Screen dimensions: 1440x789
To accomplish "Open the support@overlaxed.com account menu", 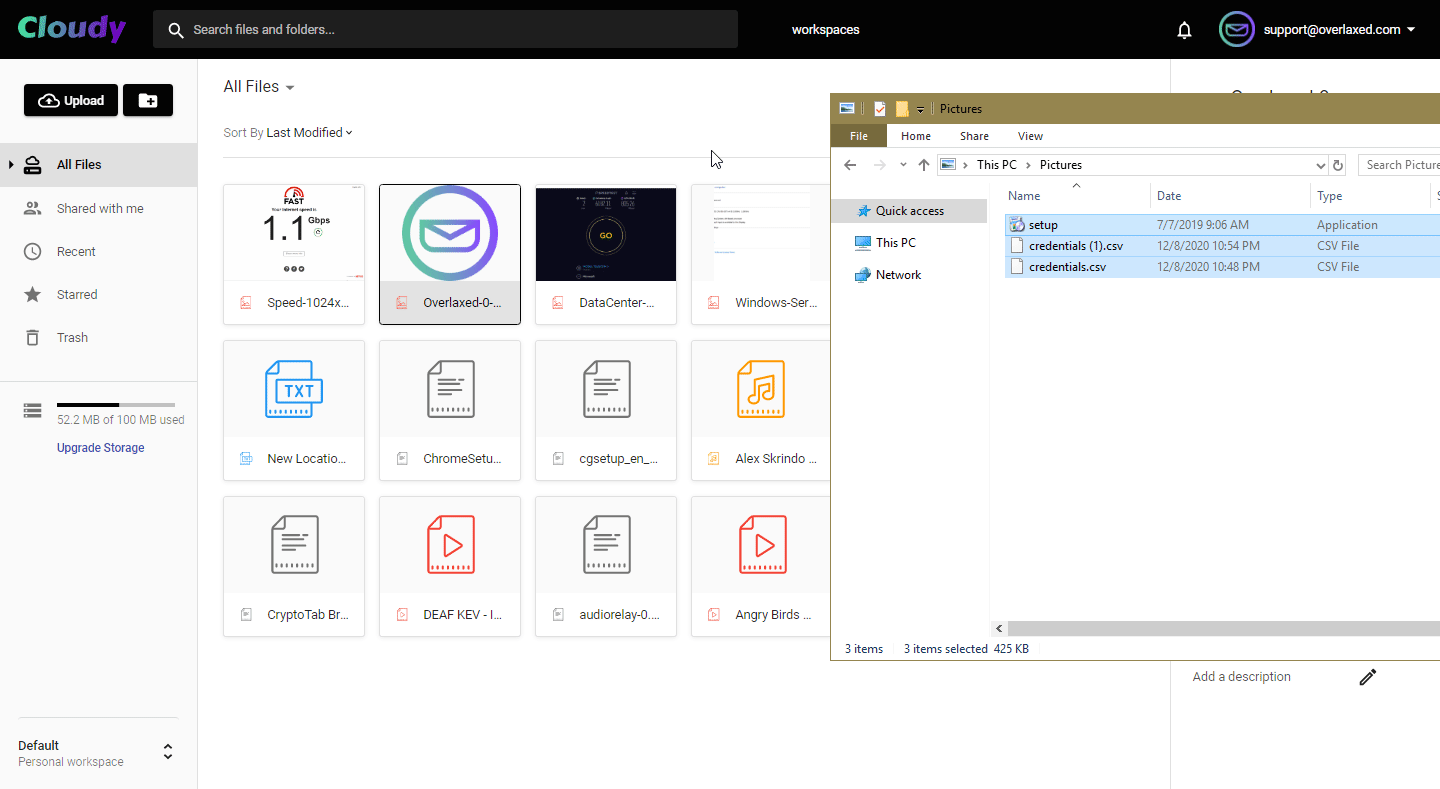I will [x=1340, y=30].
